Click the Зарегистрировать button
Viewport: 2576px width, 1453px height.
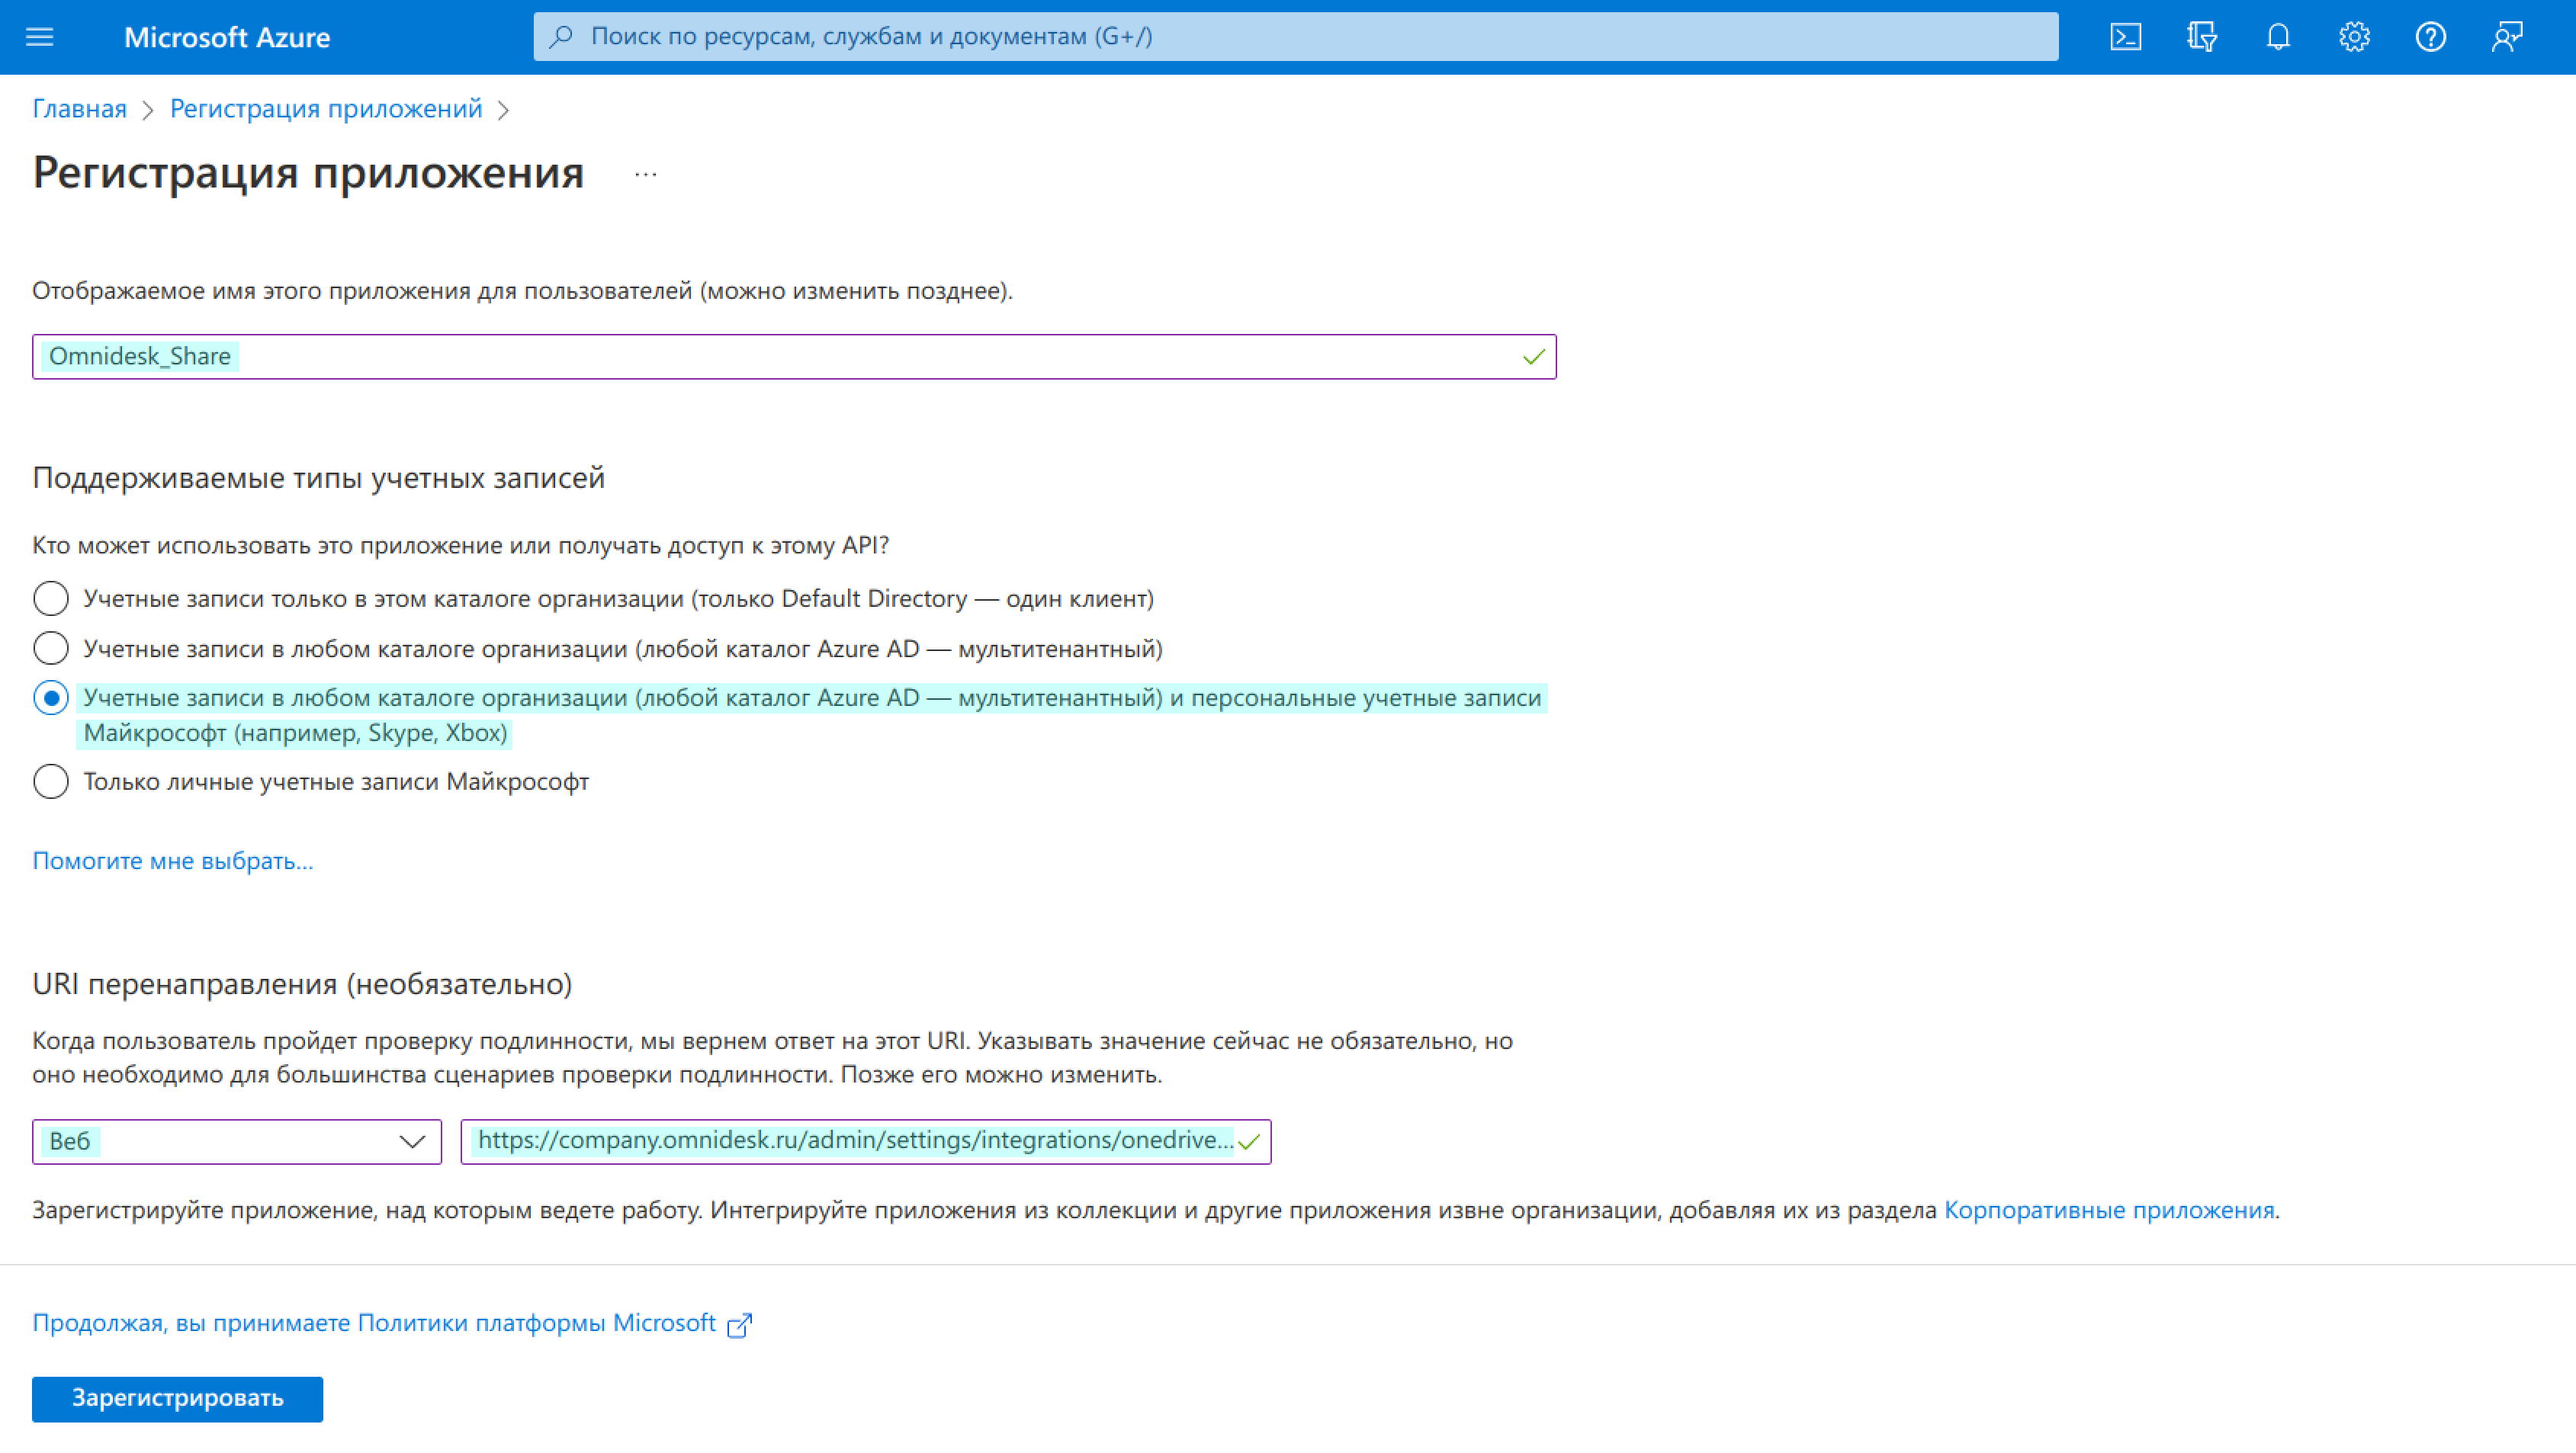177,1398
